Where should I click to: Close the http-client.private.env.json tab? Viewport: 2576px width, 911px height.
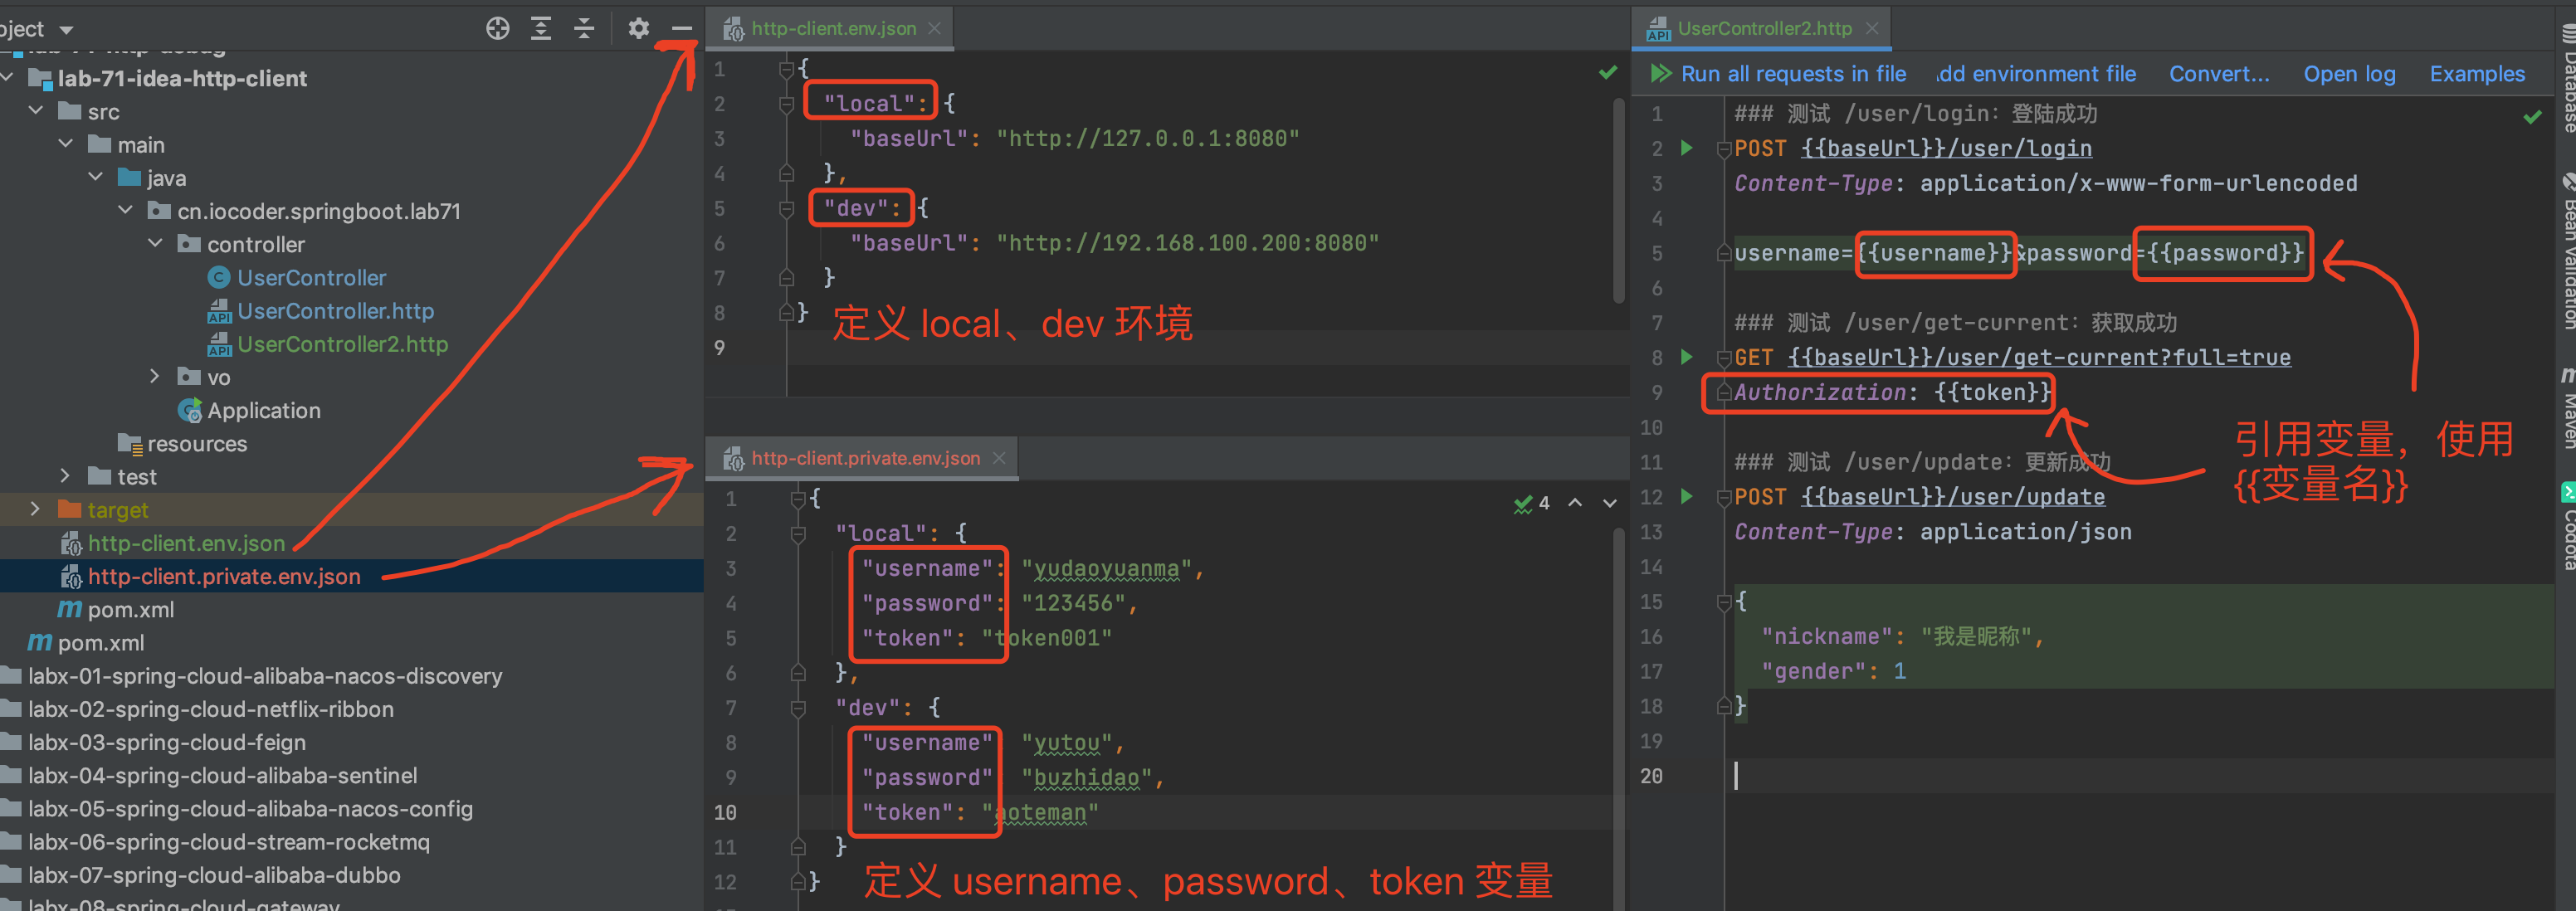(x=998, y=458)
